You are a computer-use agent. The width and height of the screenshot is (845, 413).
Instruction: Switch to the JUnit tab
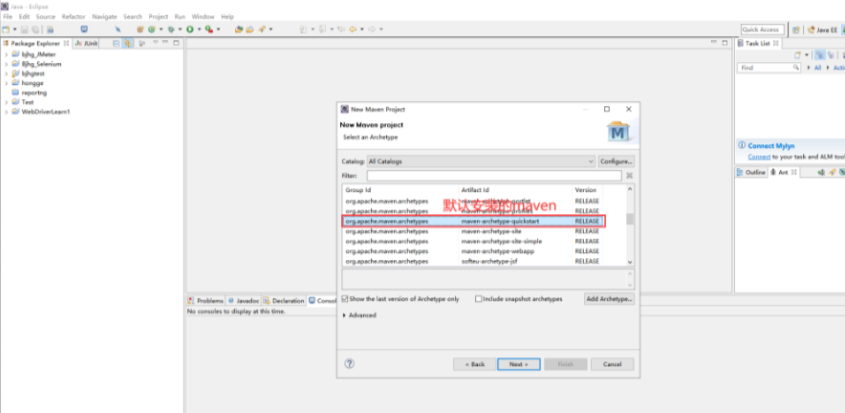point(86,43)
